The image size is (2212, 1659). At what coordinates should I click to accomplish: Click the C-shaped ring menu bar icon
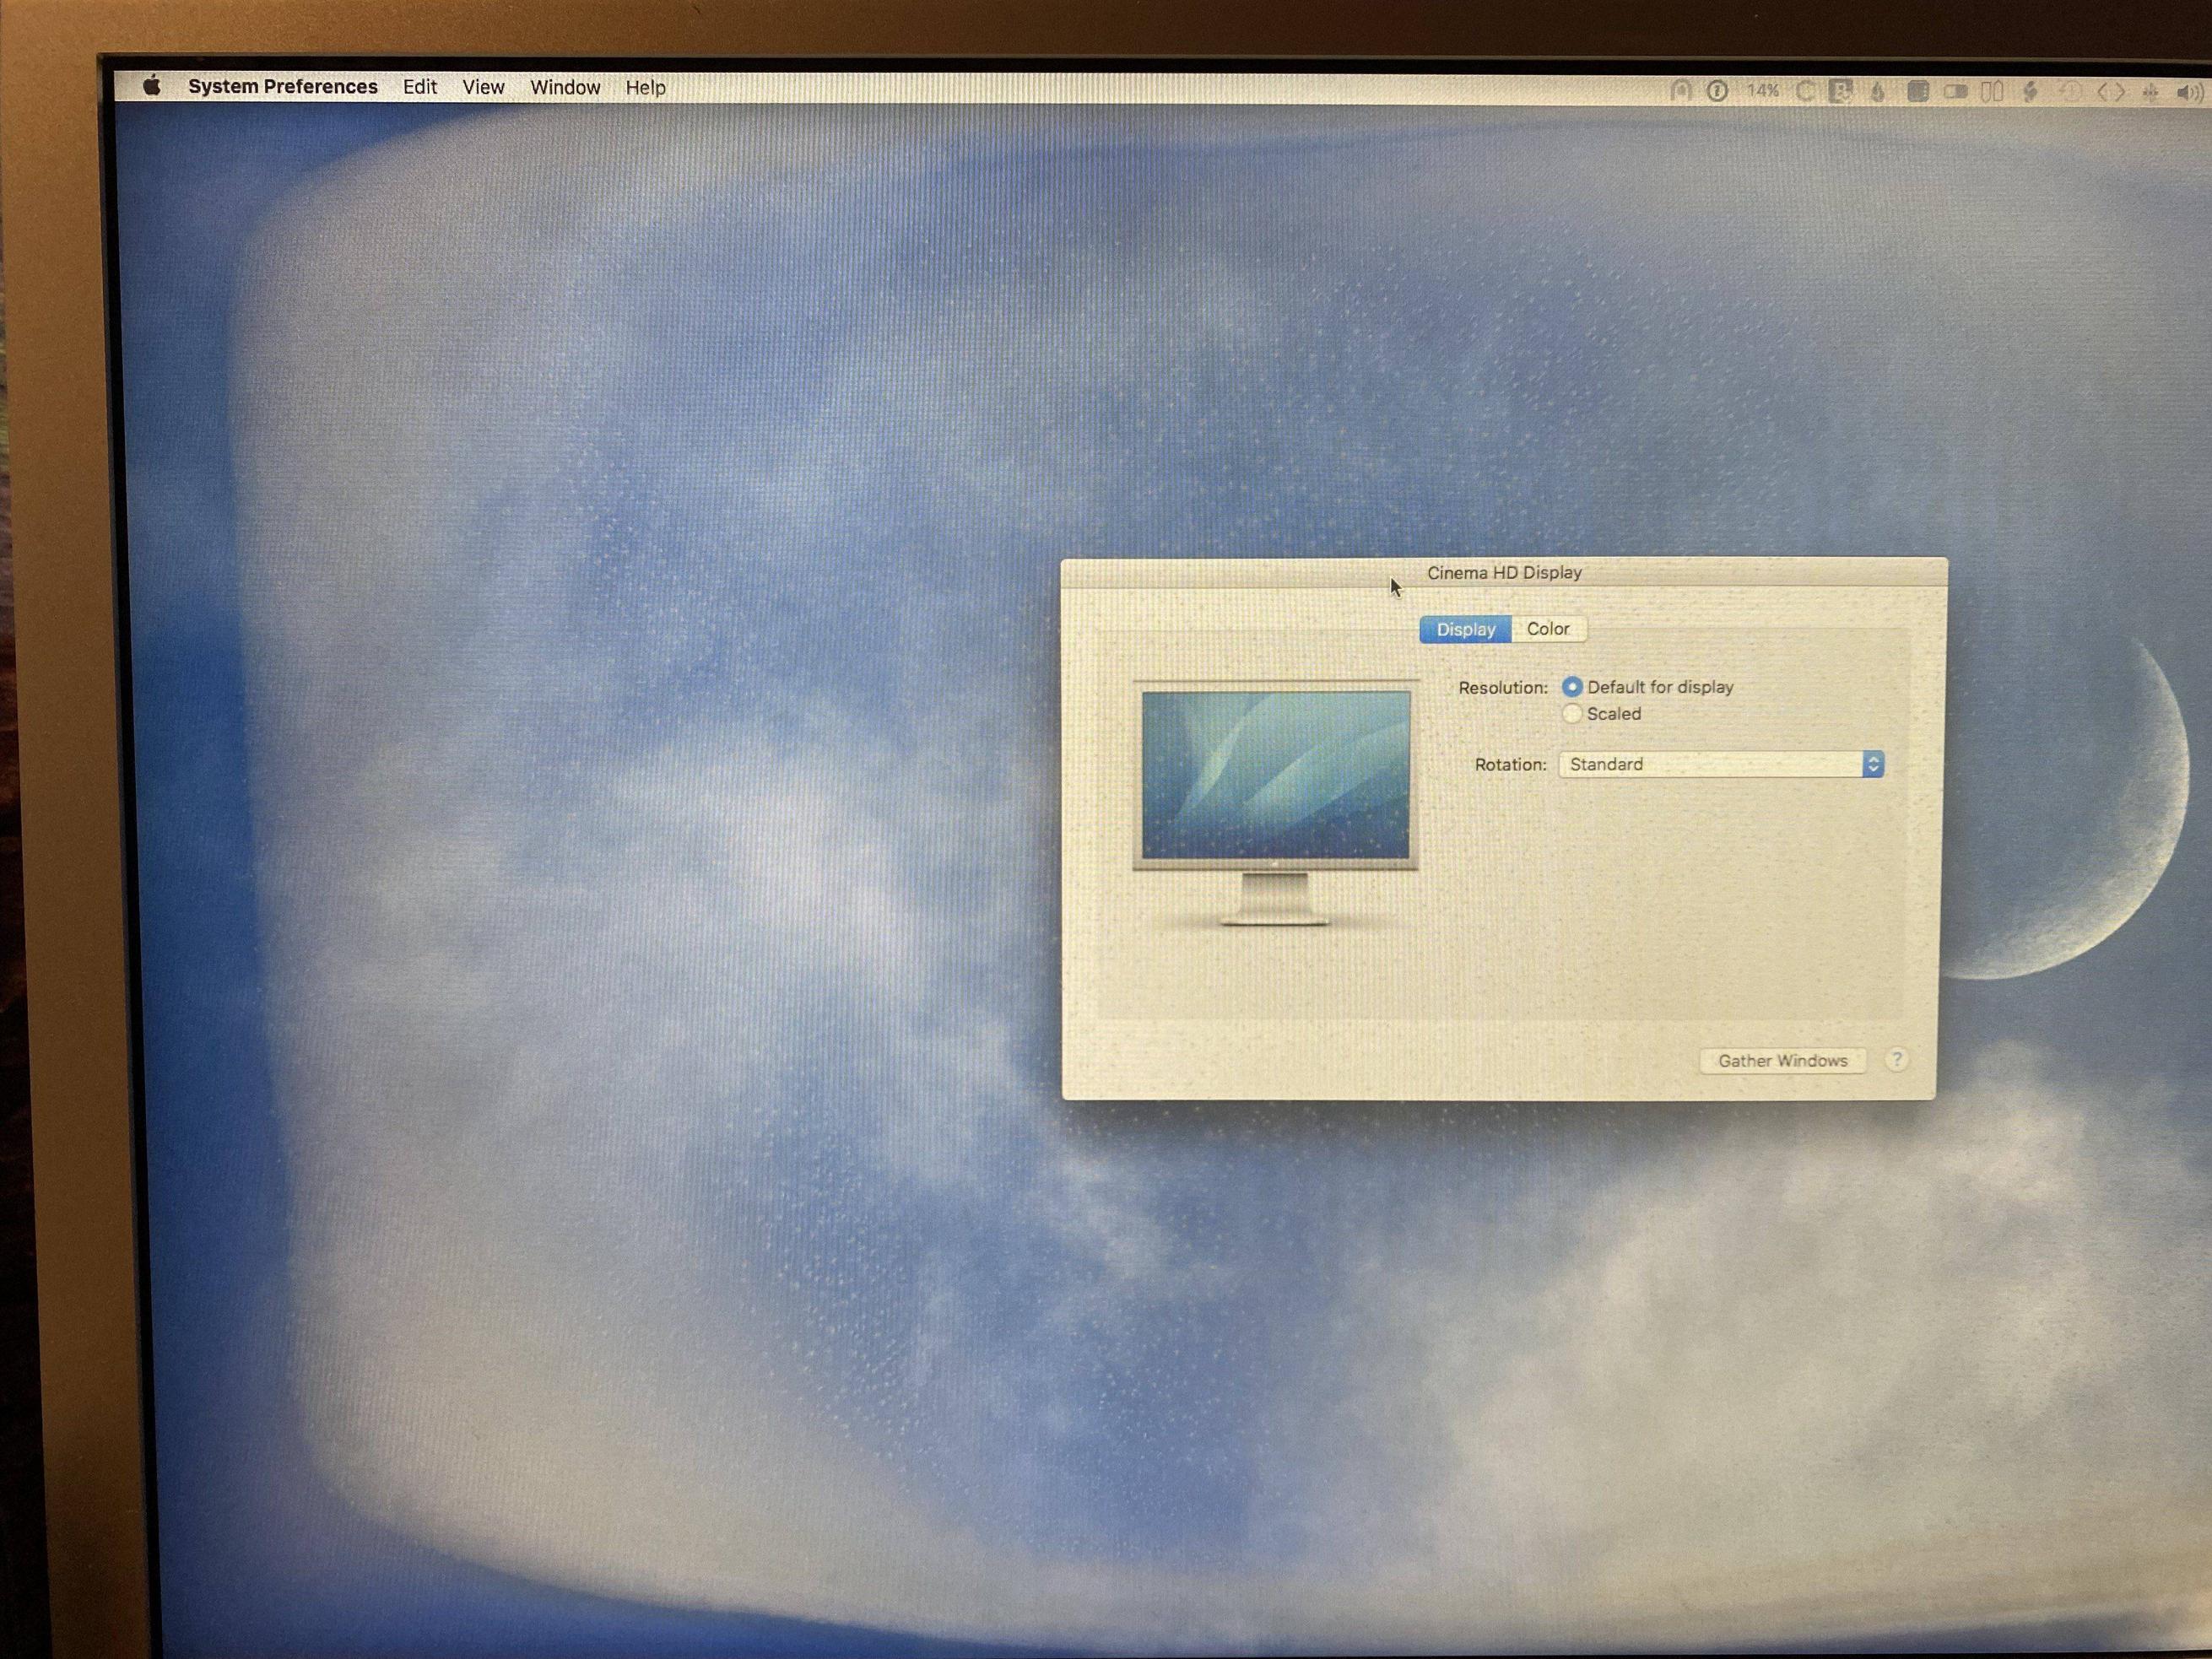[x=1805, y=92]
